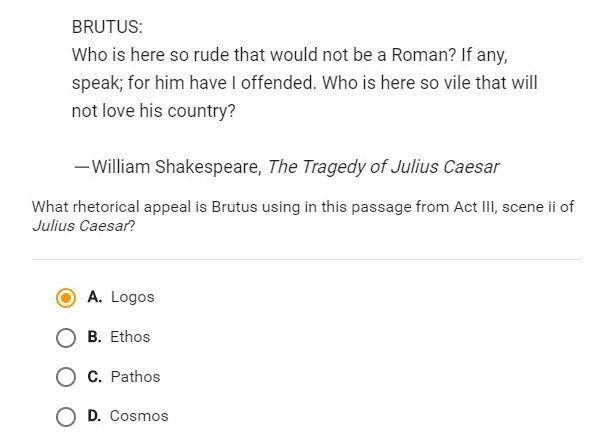Click the 'Pathos' answer text

pyautogui.click(x=135, y=377)
